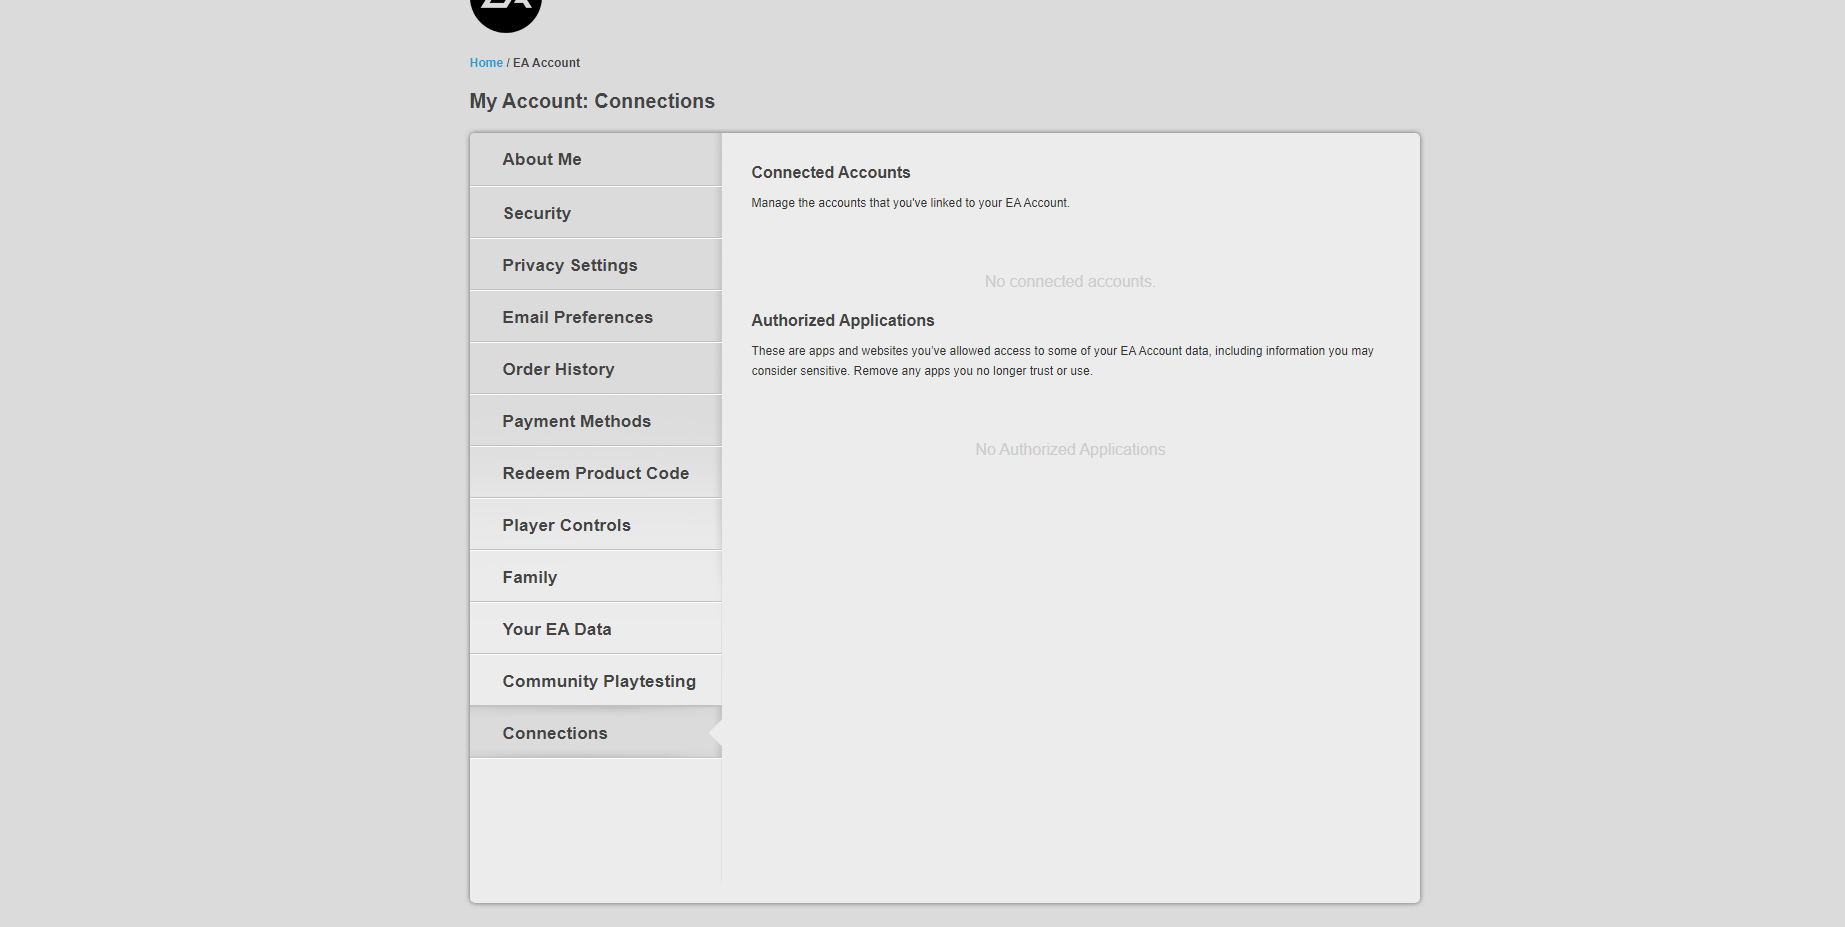This screenshot has width=1845, height=927.
Task: View the Order History tab
Action: click(596, 369)
